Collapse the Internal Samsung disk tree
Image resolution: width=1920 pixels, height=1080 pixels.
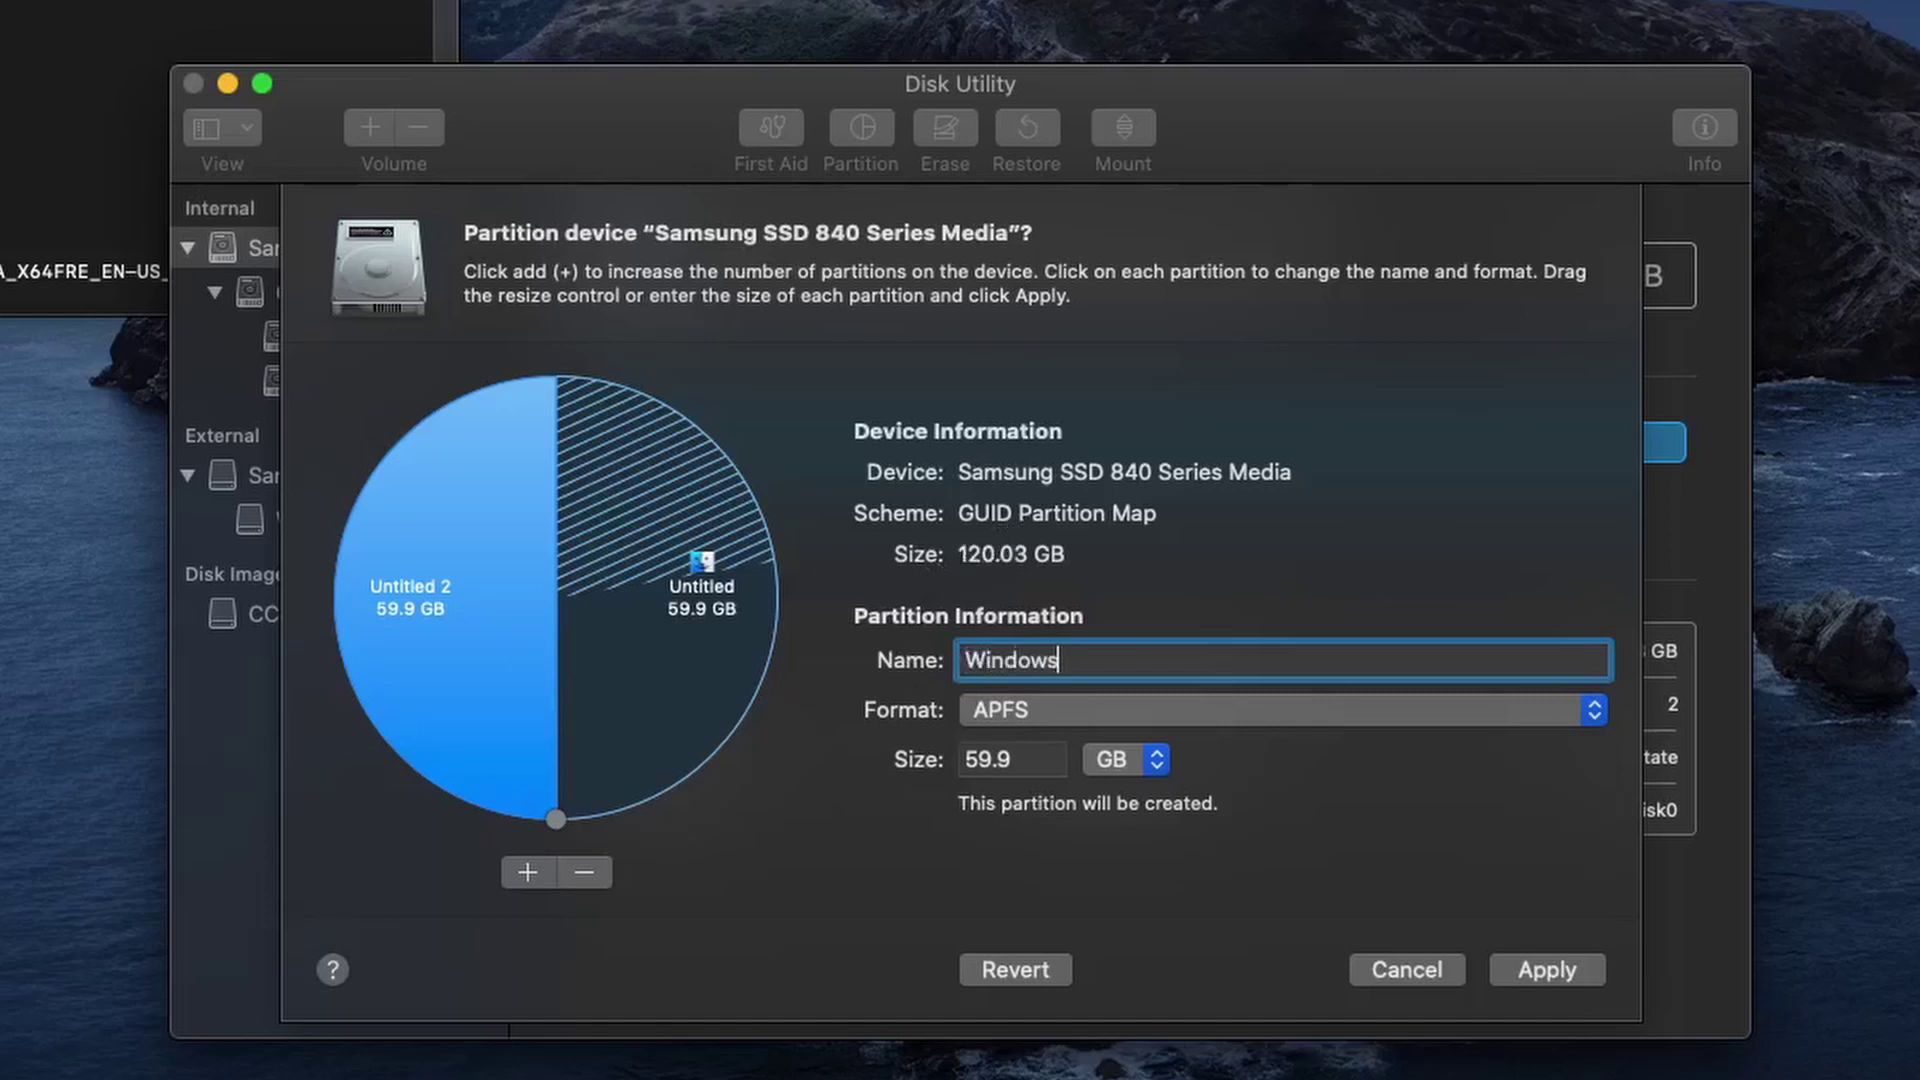188,247
